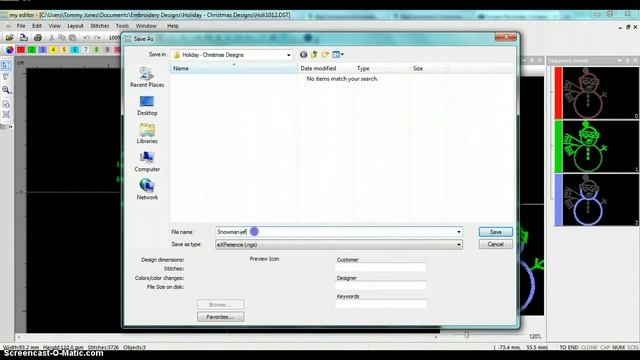Choose the select objects tool in left toolbar
640x360 pixels.
pyautogui.click(x=6, y=65)
